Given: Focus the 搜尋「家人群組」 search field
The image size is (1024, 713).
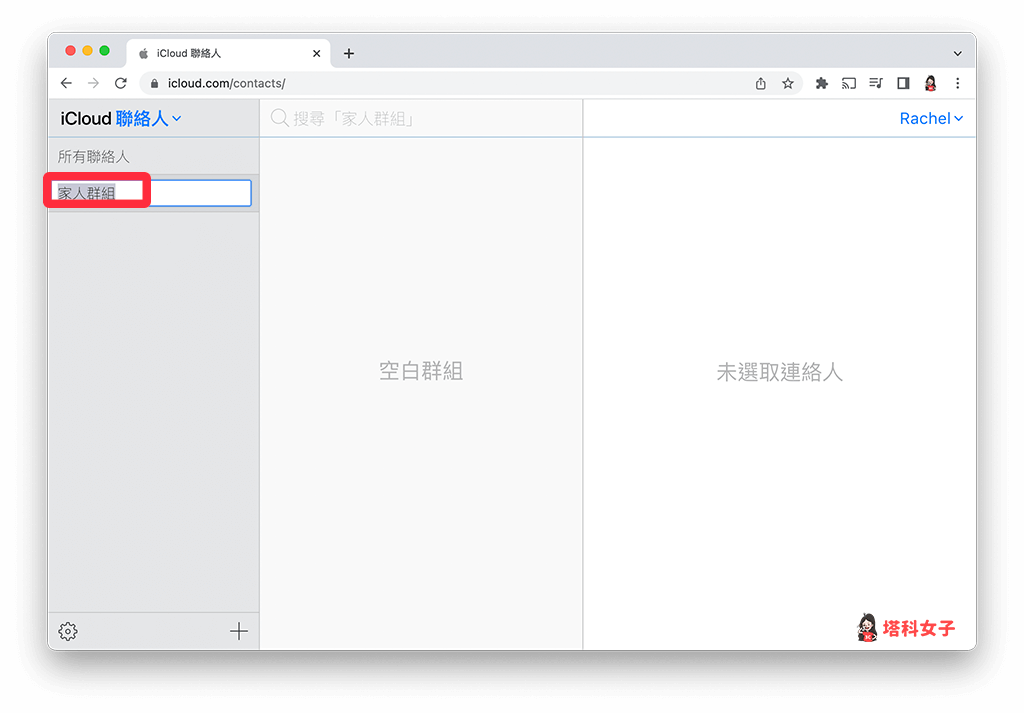Looking at the screenshot, I should [x=421, y=118].
